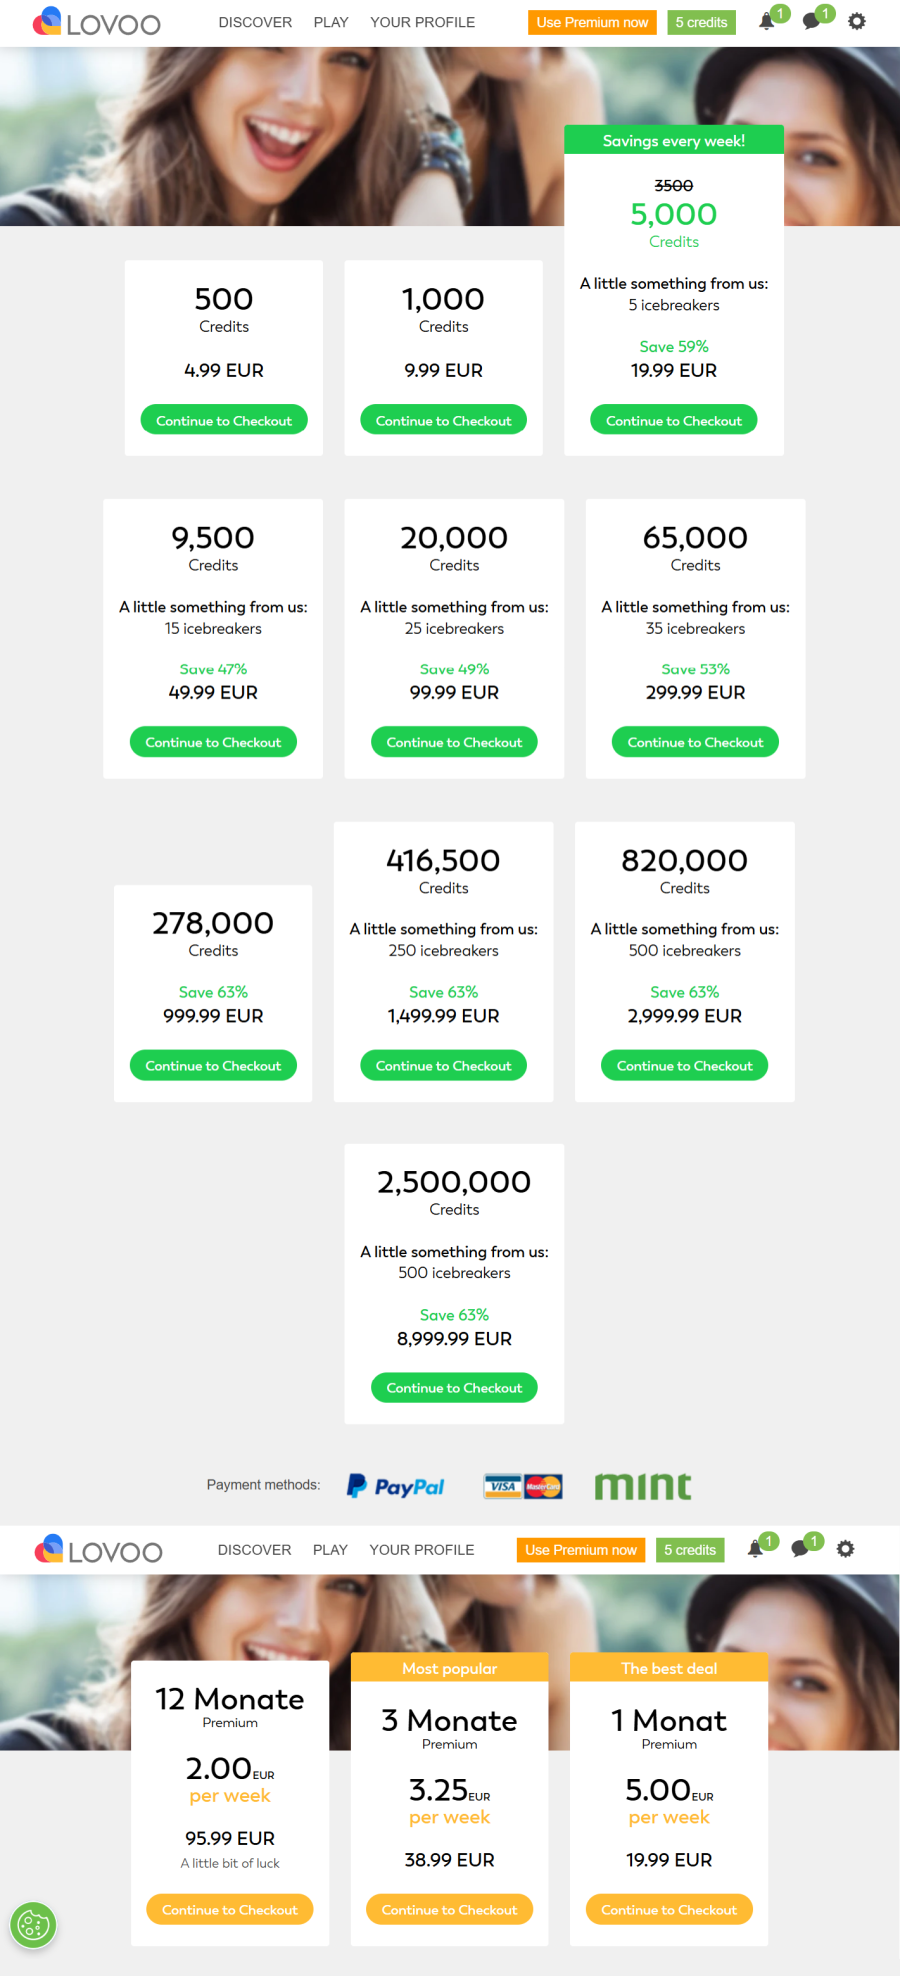Select the mint payment method logo

643,1486
